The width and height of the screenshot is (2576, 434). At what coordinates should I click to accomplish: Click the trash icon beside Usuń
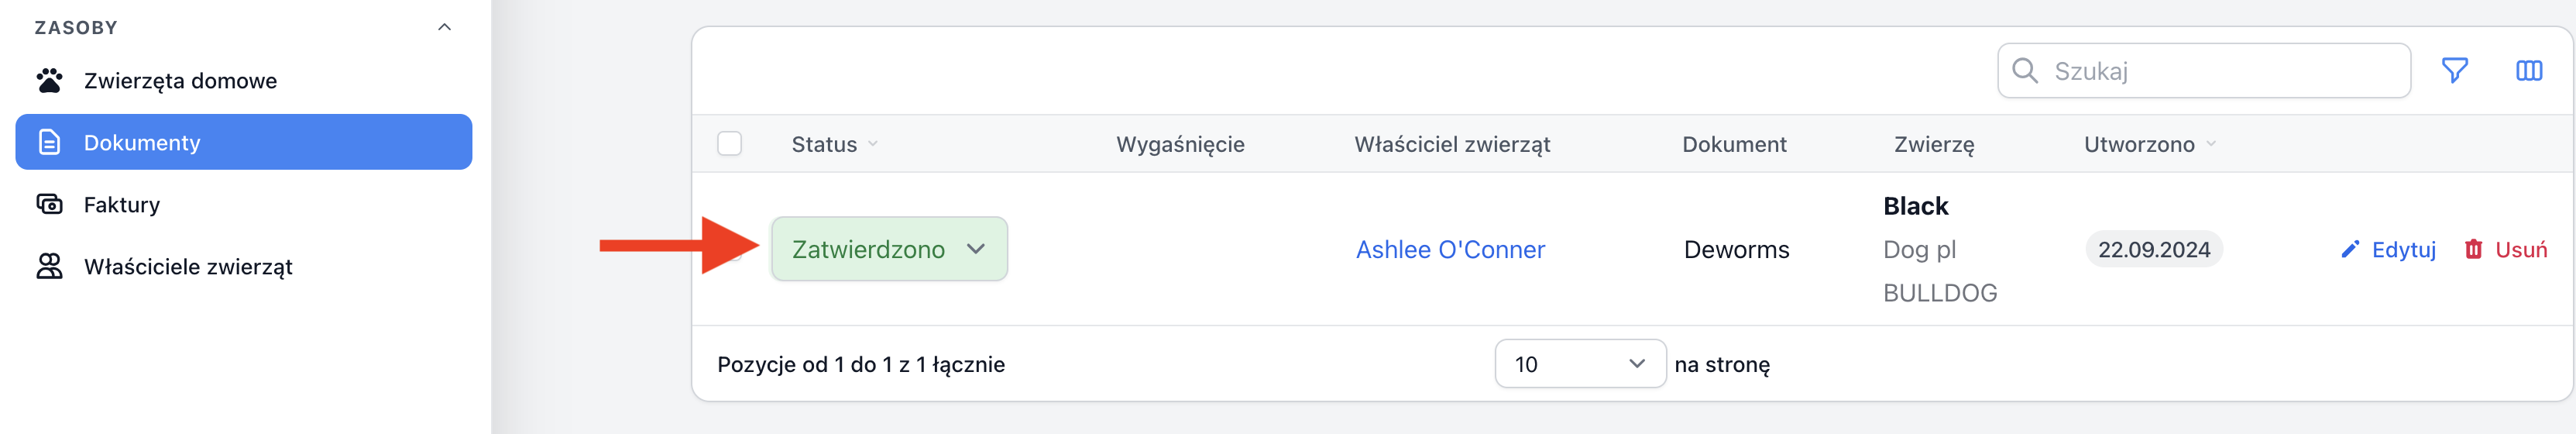2473,249
